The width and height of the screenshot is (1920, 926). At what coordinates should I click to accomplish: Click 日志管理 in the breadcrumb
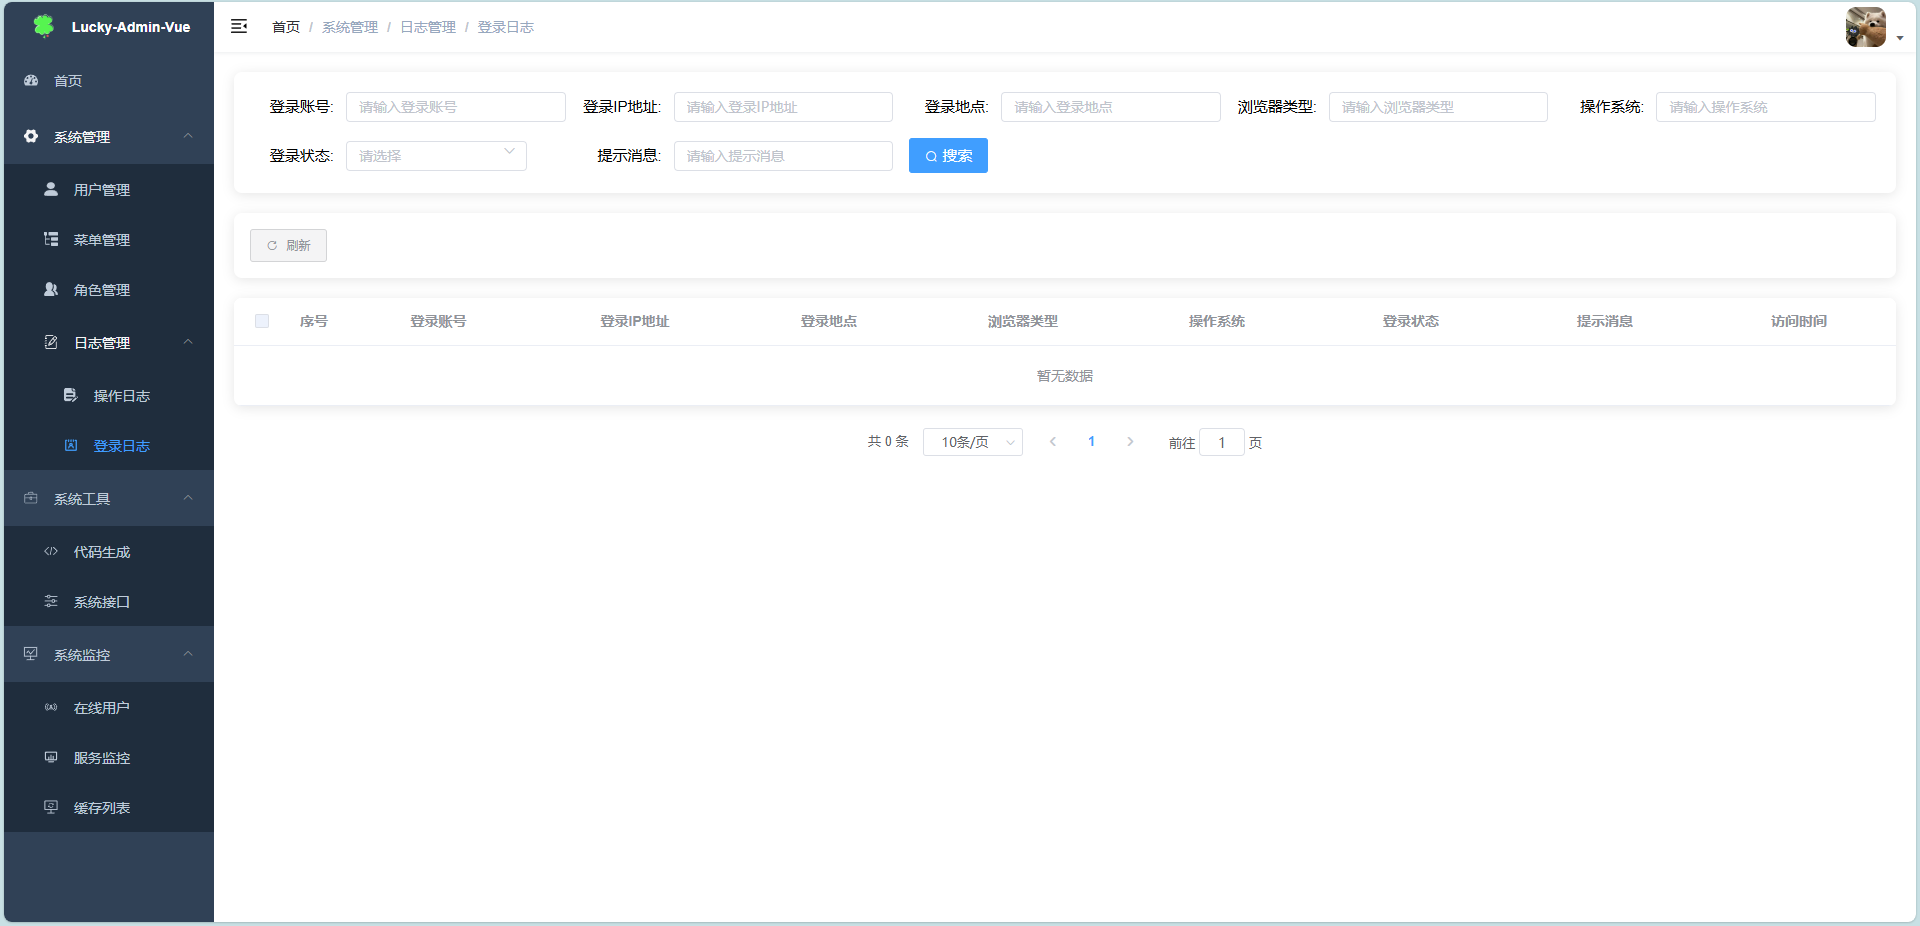pyautogui.click(x=428, y=27)
